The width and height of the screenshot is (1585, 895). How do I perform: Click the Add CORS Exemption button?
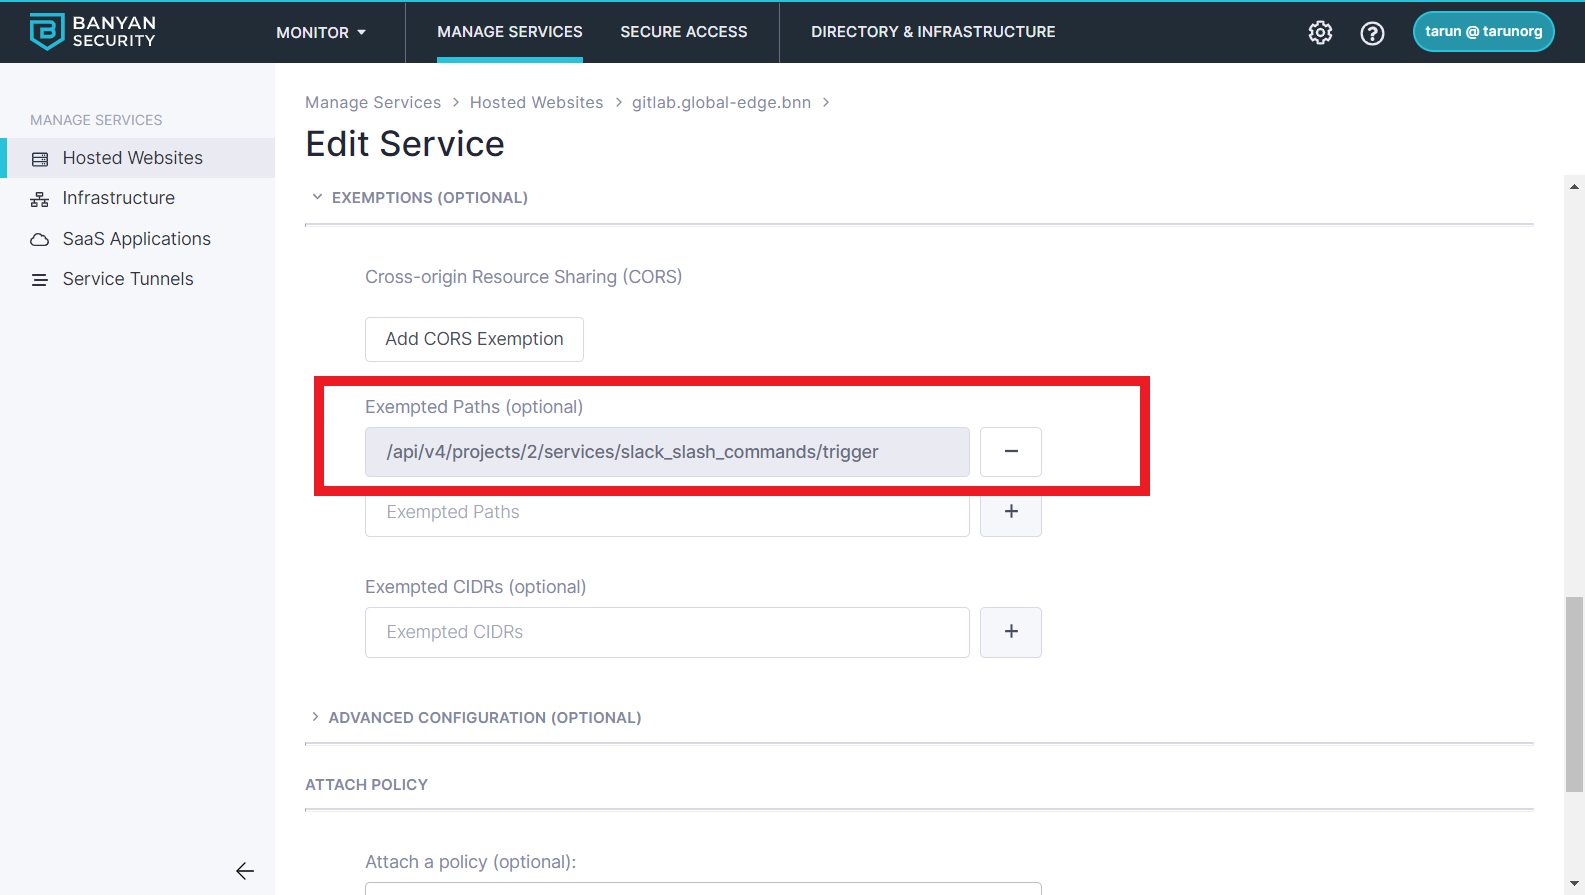point(474,340)
